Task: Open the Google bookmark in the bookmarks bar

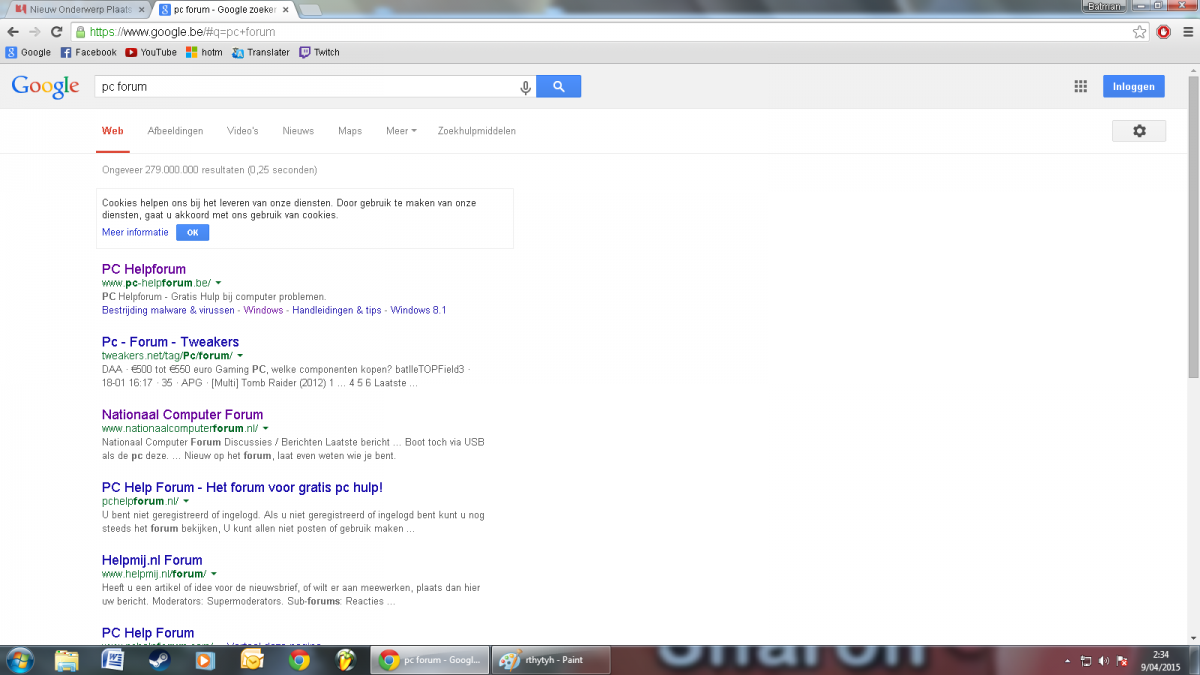Action: tap(28, 52)
